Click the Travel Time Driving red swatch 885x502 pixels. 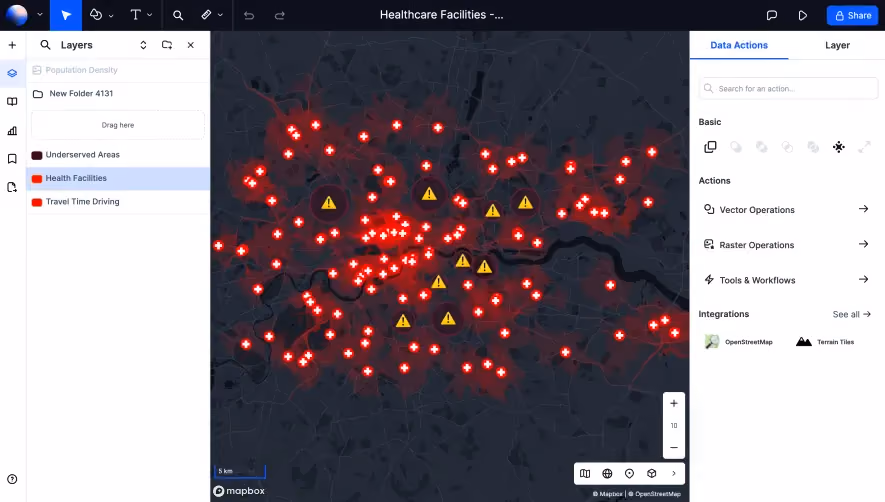coord(37,202)
